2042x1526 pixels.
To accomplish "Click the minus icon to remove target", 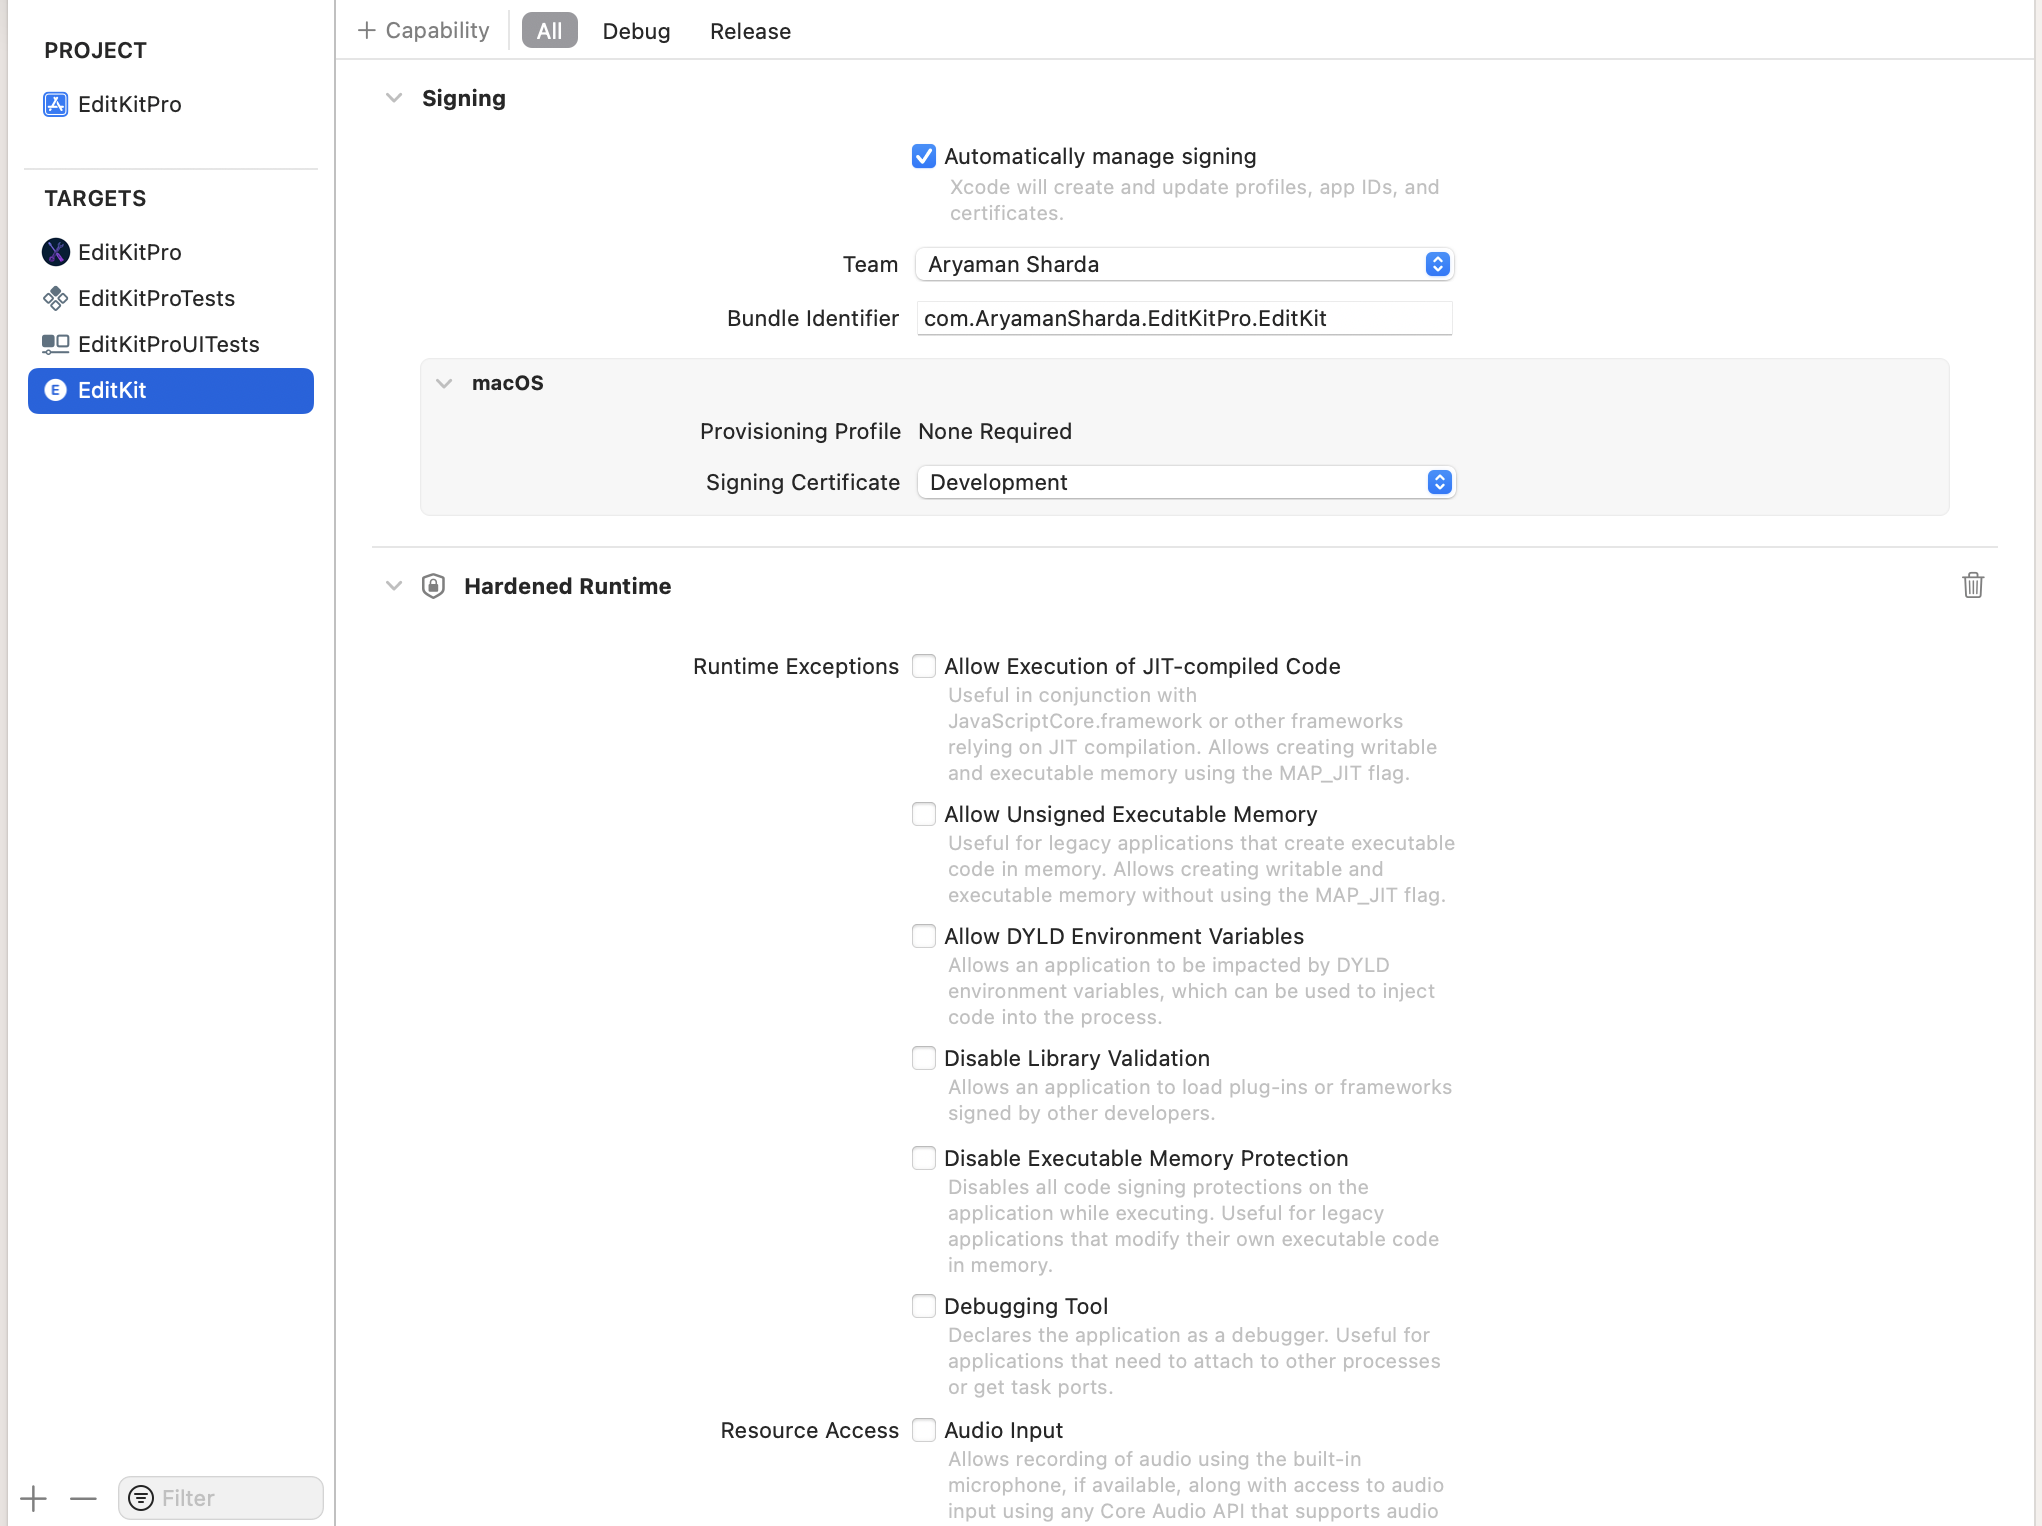I will click(83, 1498).
